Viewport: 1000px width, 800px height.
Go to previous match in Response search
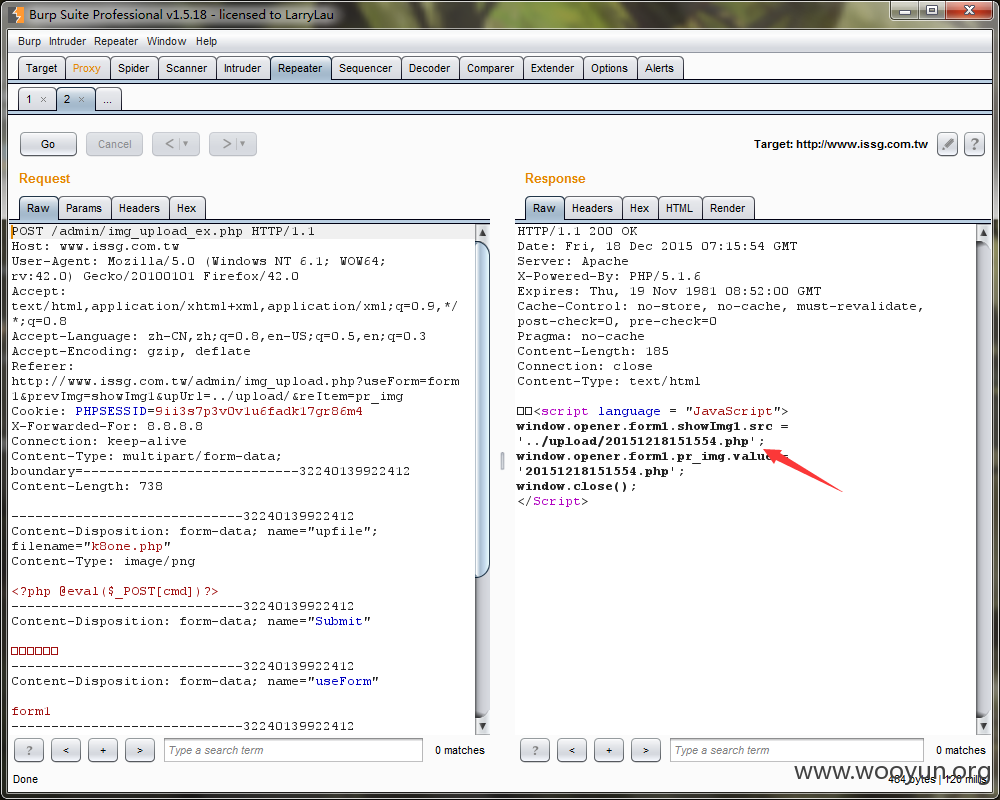572,750
